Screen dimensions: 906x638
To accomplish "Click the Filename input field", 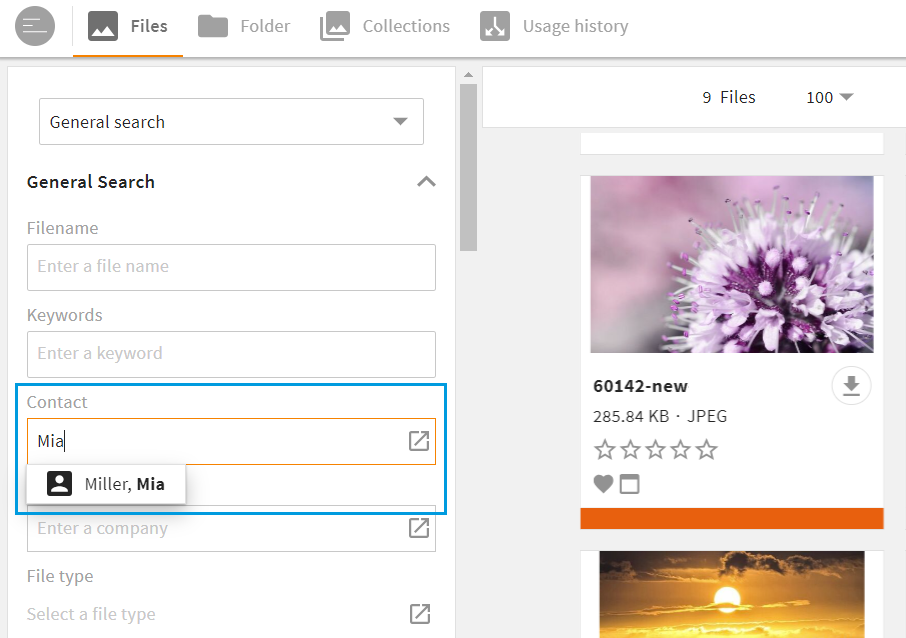I will pyautogui.click(x=231, y=267).
